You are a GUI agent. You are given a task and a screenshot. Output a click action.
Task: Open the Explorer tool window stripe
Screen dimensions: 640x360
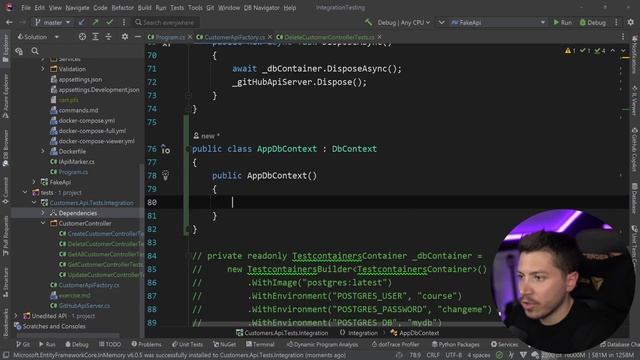5,48
